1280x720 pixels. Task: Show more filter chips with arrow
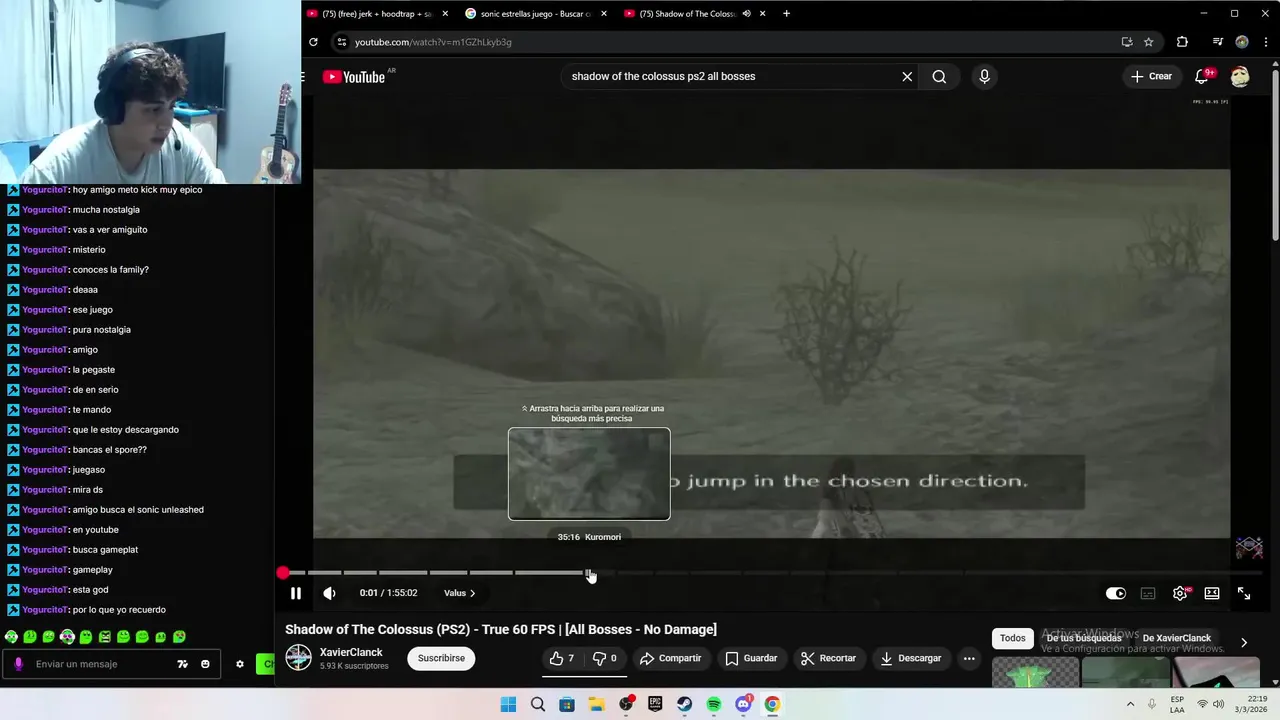[1244, 642]
